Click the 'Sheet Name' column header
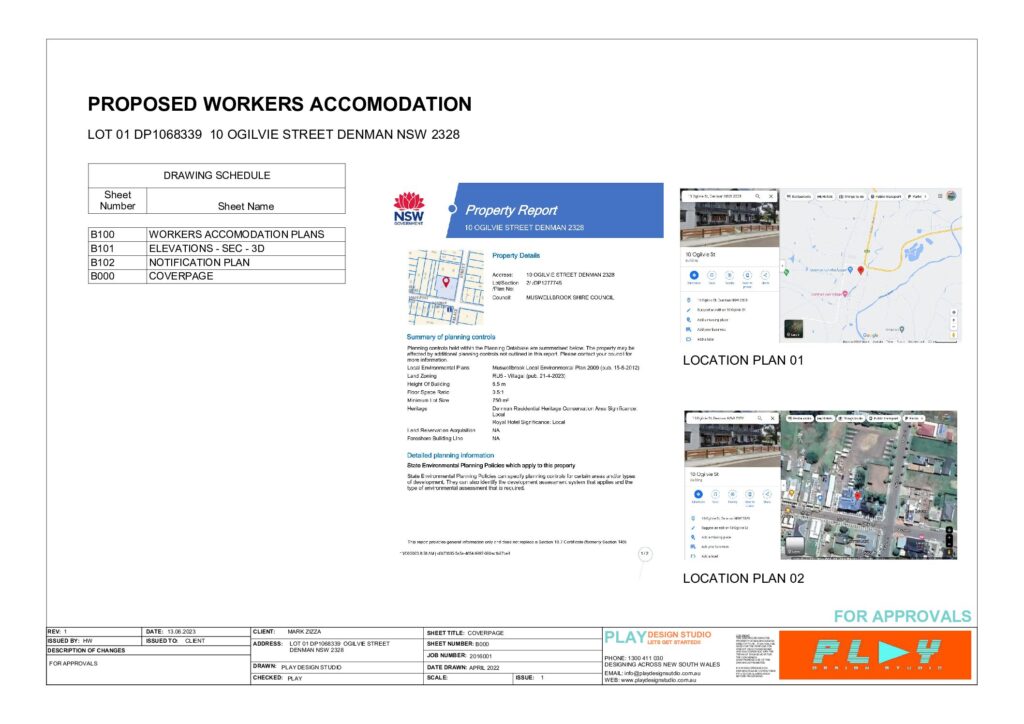The image size is (1024, 724). tap(246, 206)
